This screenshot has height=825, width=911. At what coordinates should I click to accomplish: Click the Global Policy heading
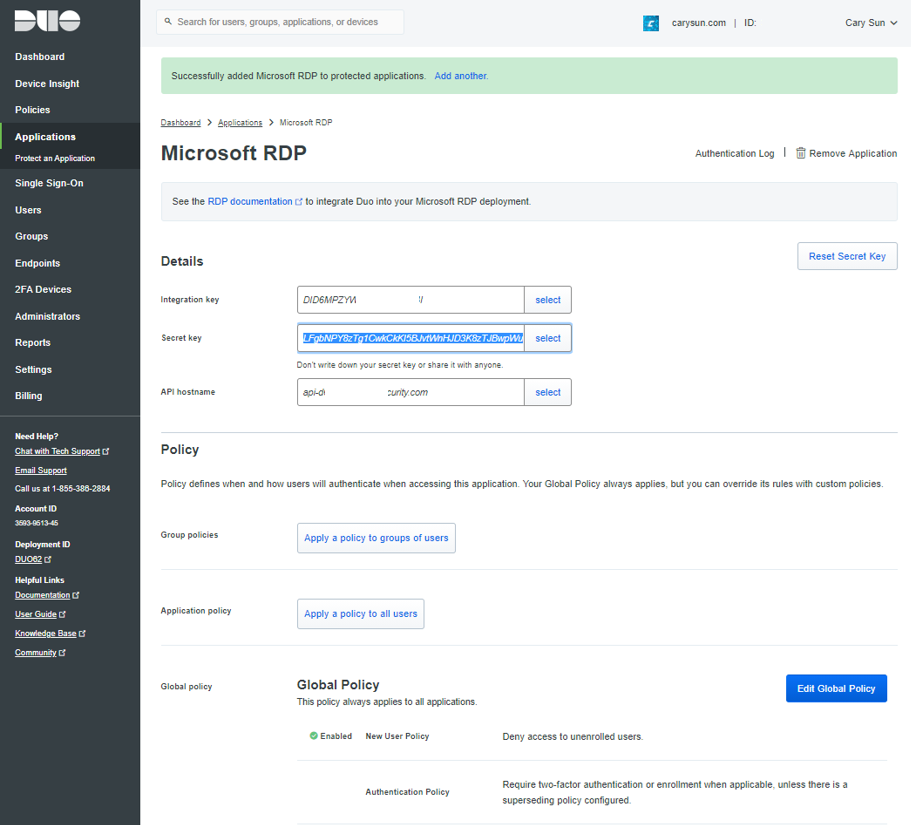[x=338, y=685]
